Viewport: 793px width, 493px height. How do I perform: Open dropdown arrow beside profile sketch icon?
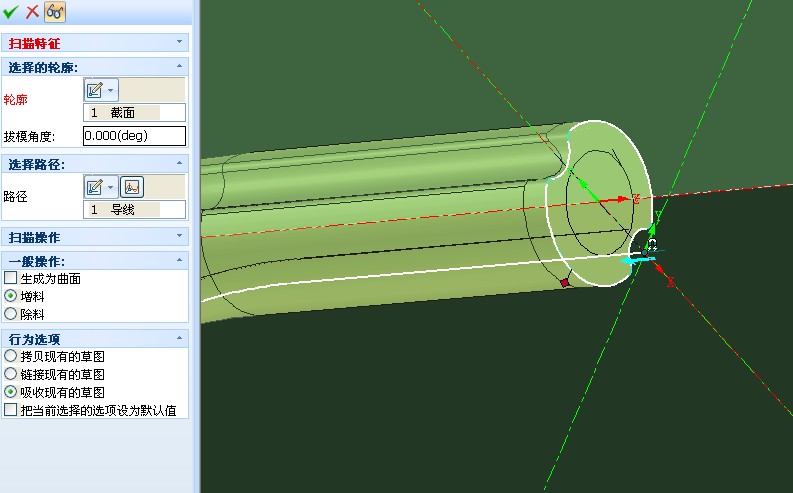tap(110, 89)
